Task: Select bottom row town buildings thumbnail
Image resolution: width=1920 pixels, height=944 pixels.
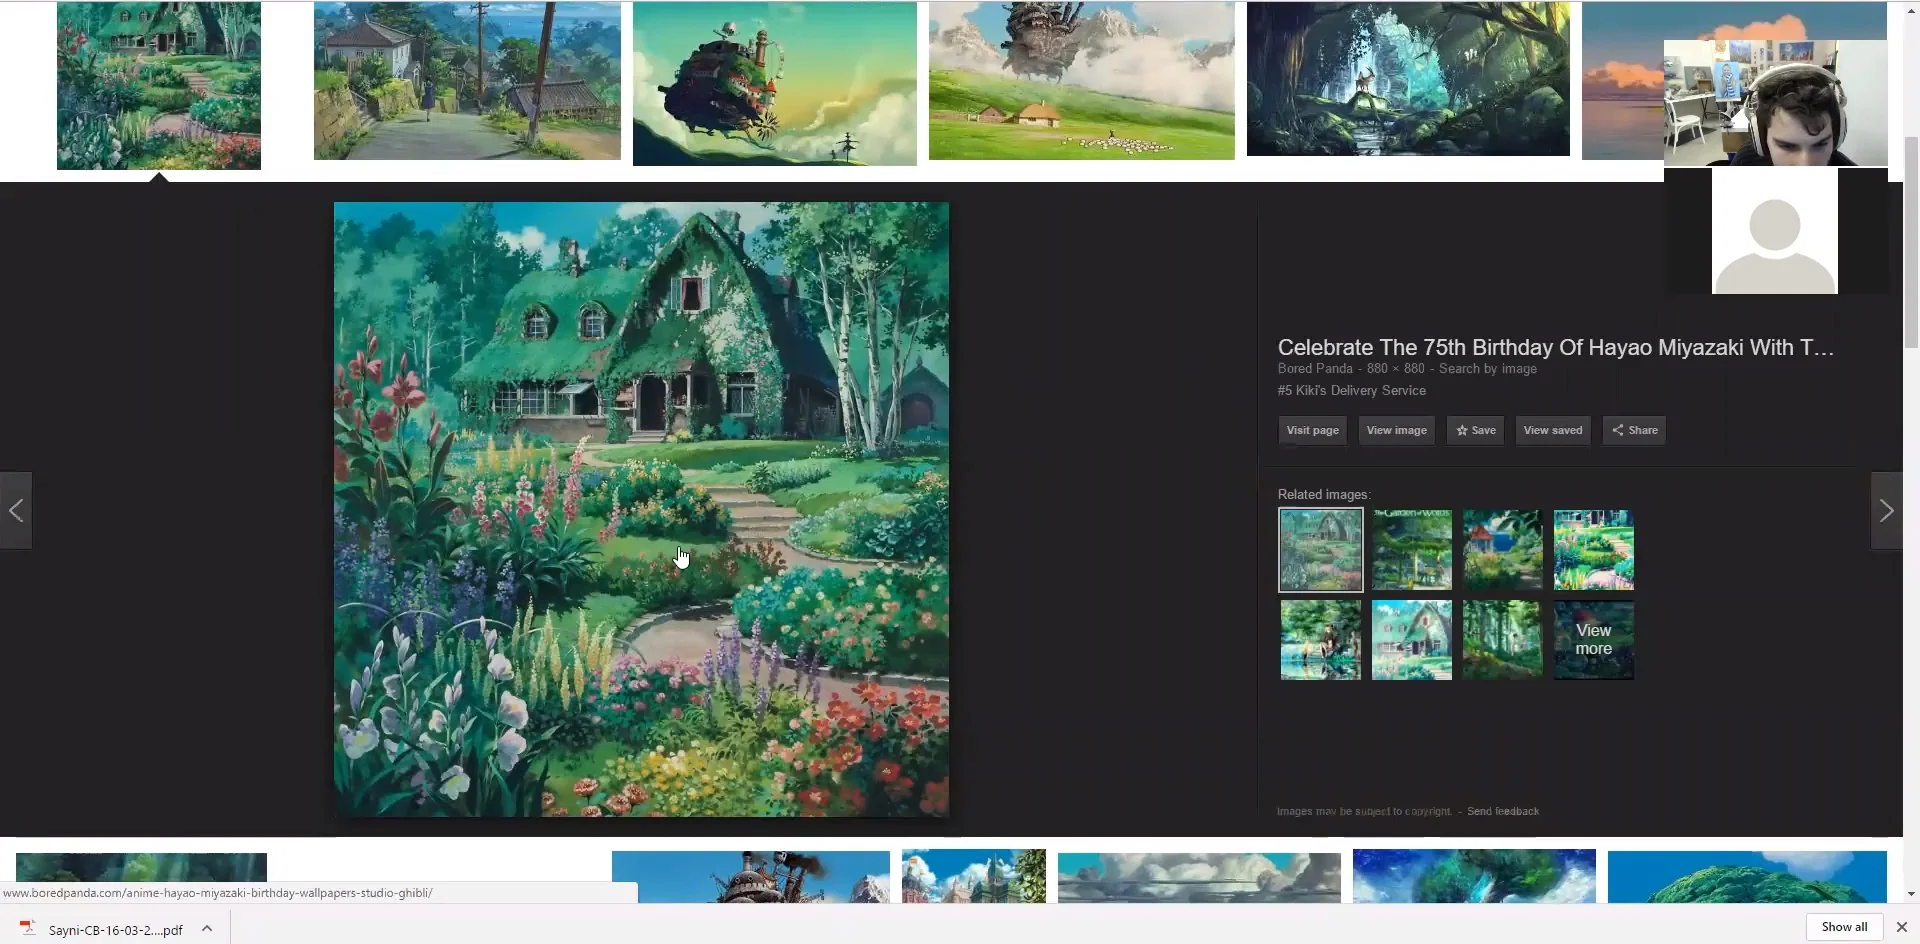Action: 973,876
